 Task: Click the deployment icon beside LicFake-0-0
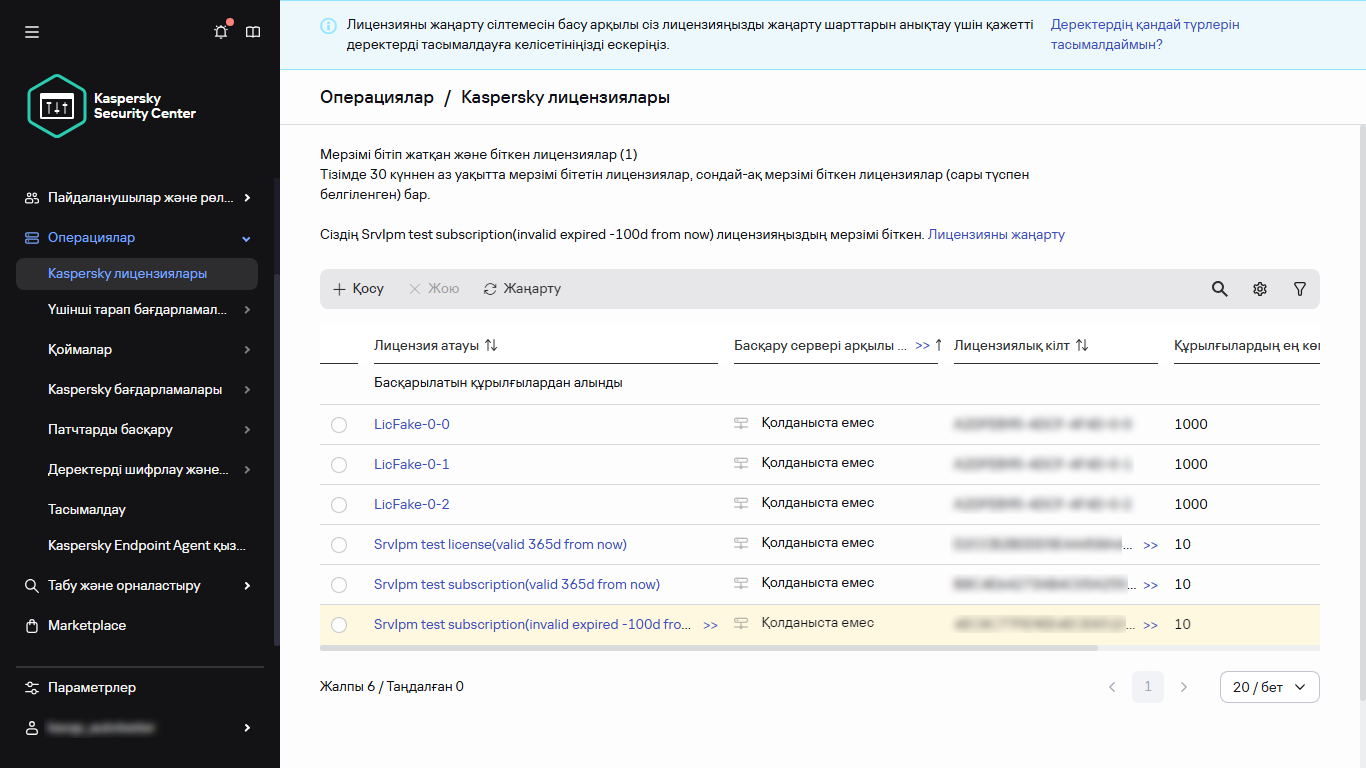(x=741, y=422)
